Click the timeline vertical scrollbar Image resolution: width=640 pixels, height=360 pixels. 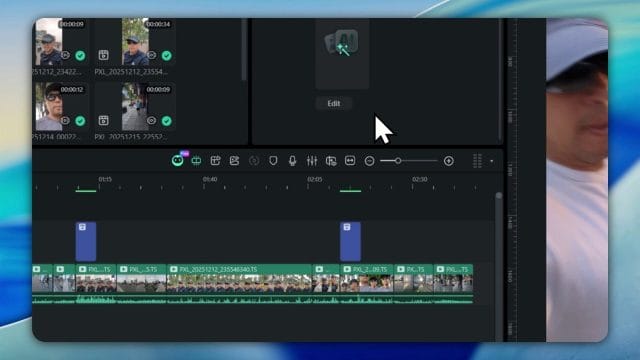coord(499,266)
